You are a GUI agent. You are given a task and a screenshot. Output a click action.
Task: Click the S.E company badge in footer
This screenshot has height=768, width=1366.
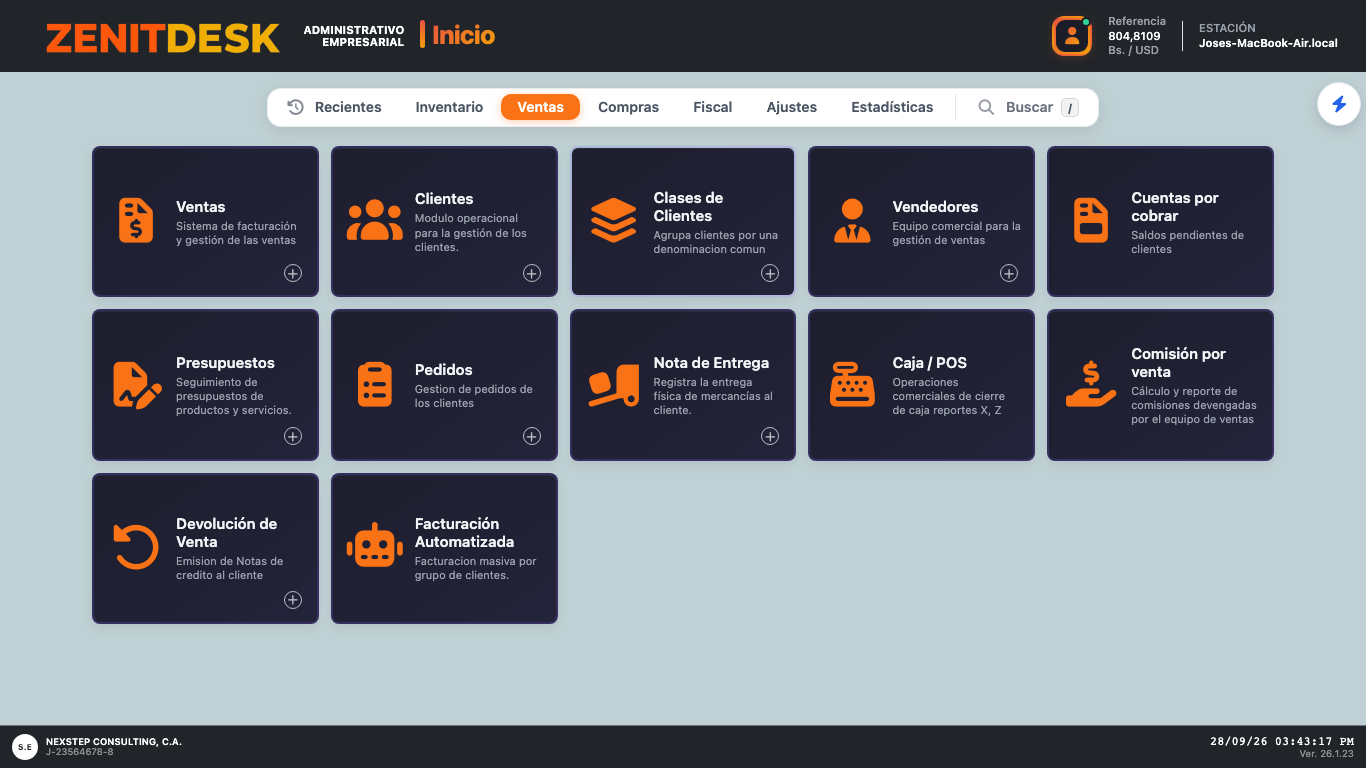tap(24, 746)
